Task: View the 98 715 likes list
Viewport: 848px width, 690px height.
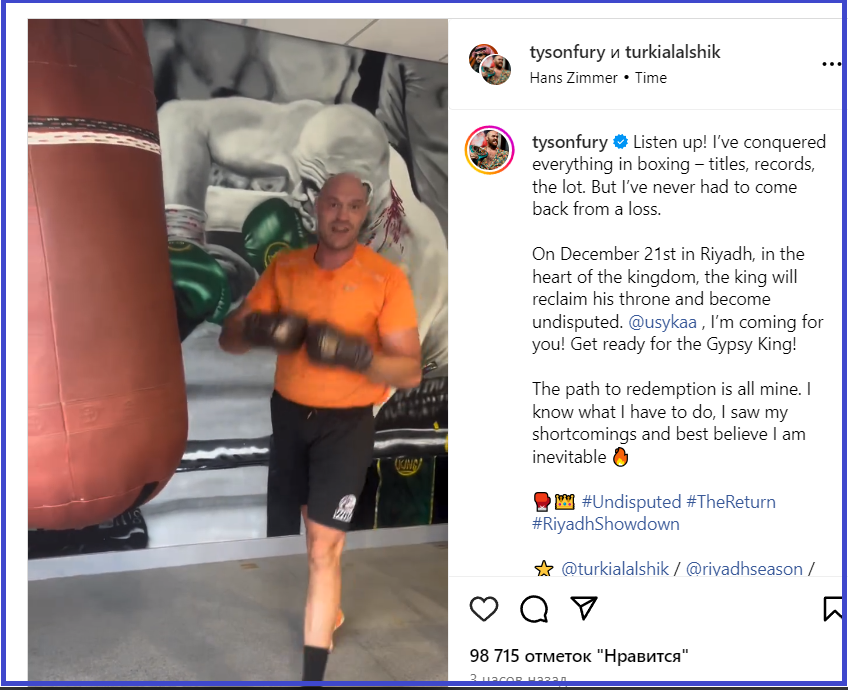Action: point(579,656)
